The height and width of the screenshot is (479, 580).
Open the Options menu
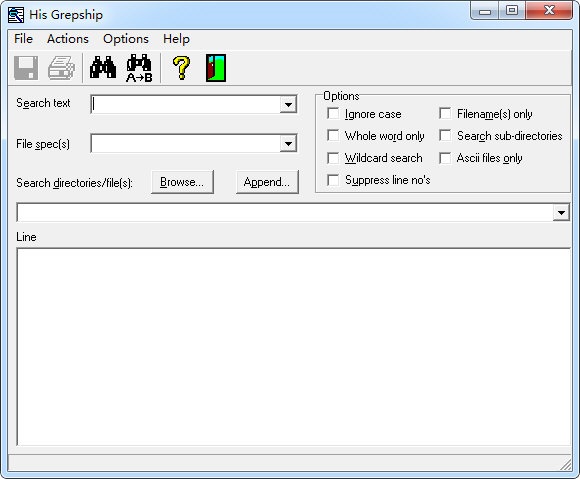(126, 39)
